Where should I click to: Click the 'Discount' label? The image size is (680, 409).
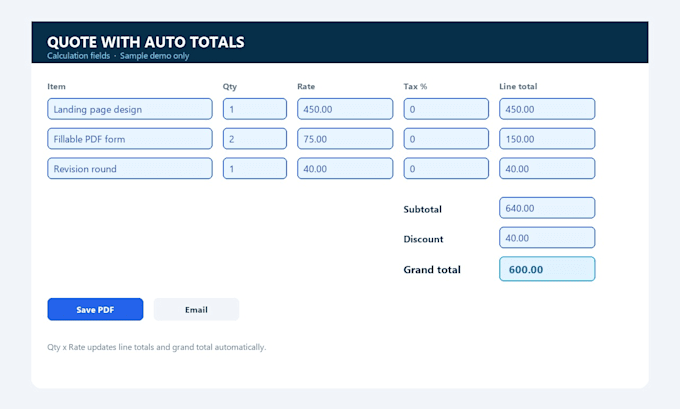(x=423, y=239)
